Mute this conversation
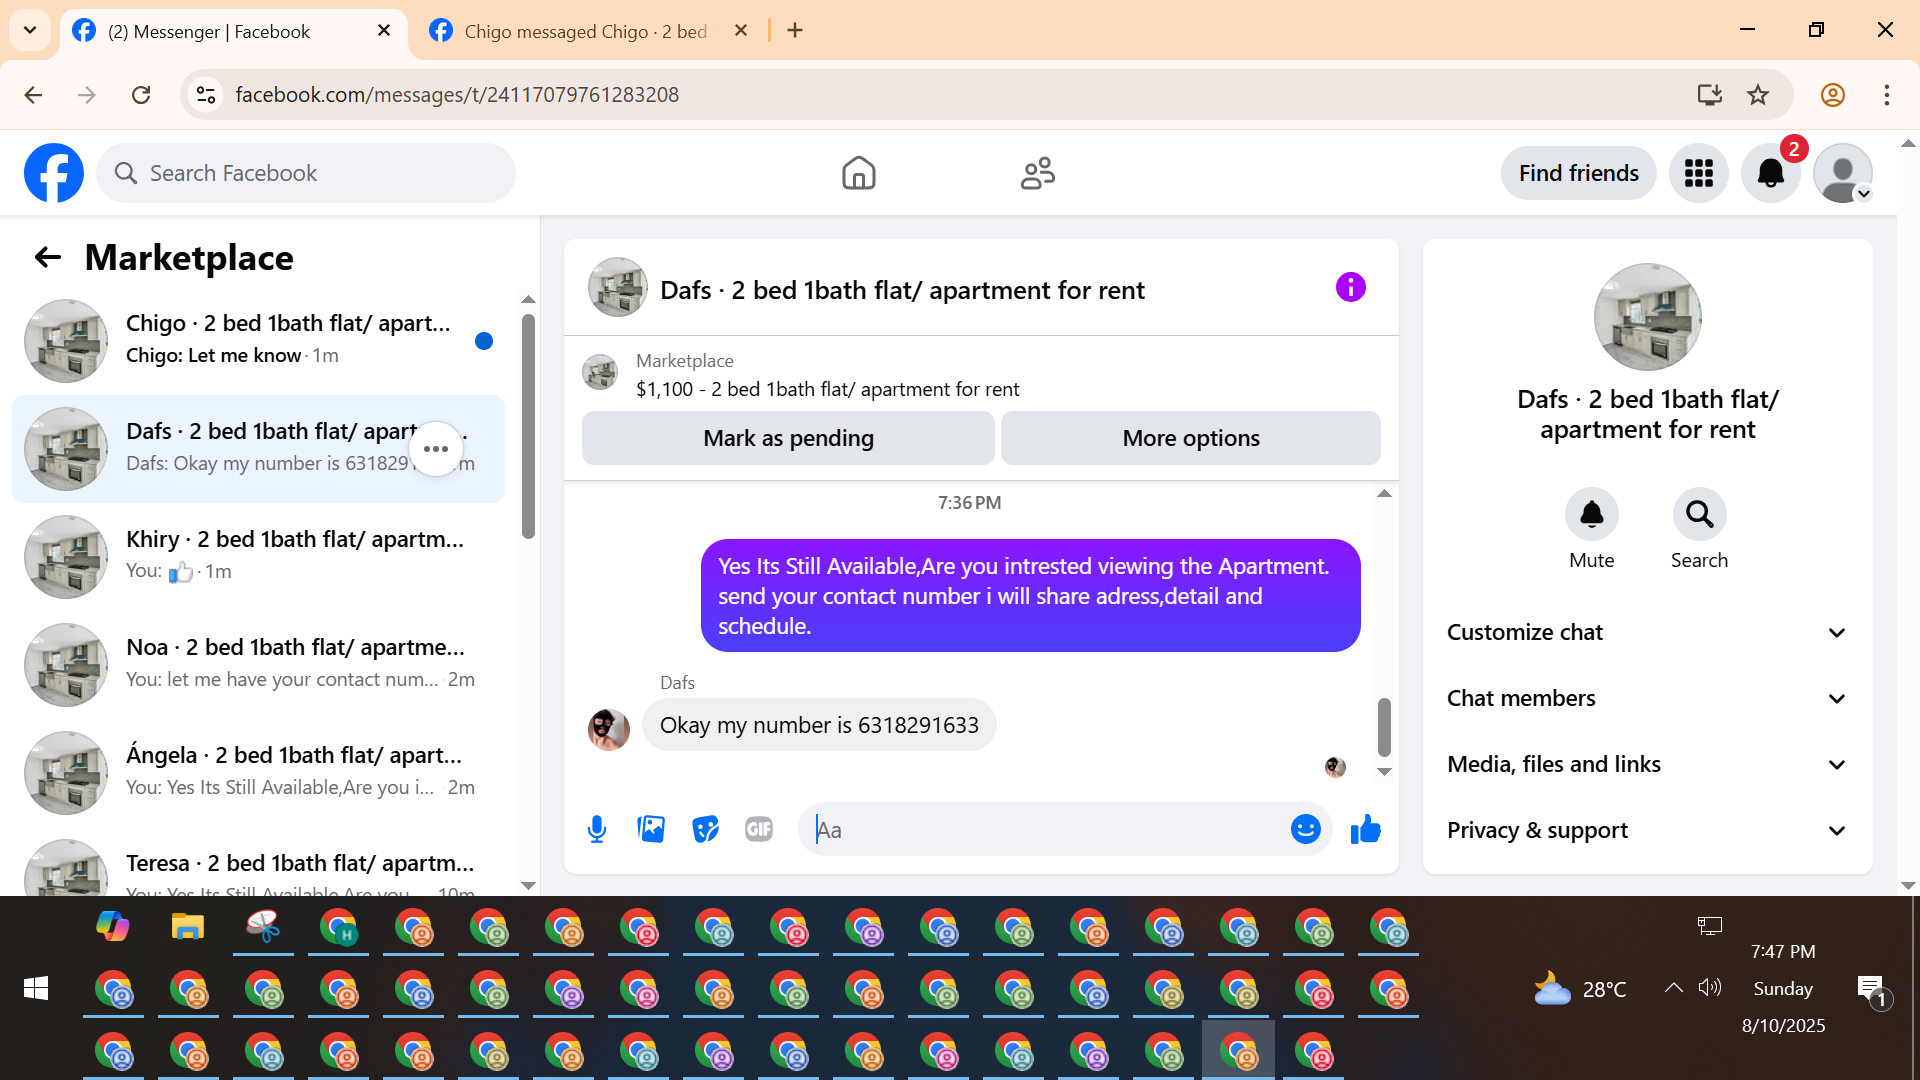The width and height of the screenshot is (1920, 1080). (1591, 515)
